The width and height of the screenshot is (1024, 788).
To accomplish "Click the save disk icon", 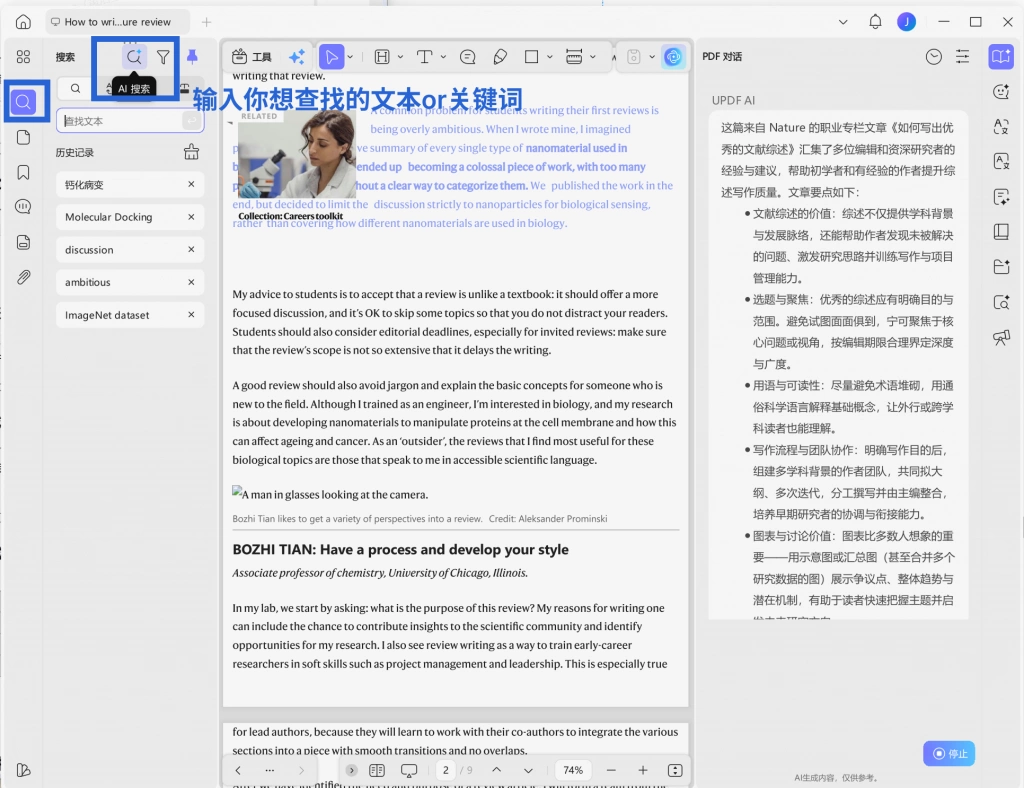I will pos(633,57).
